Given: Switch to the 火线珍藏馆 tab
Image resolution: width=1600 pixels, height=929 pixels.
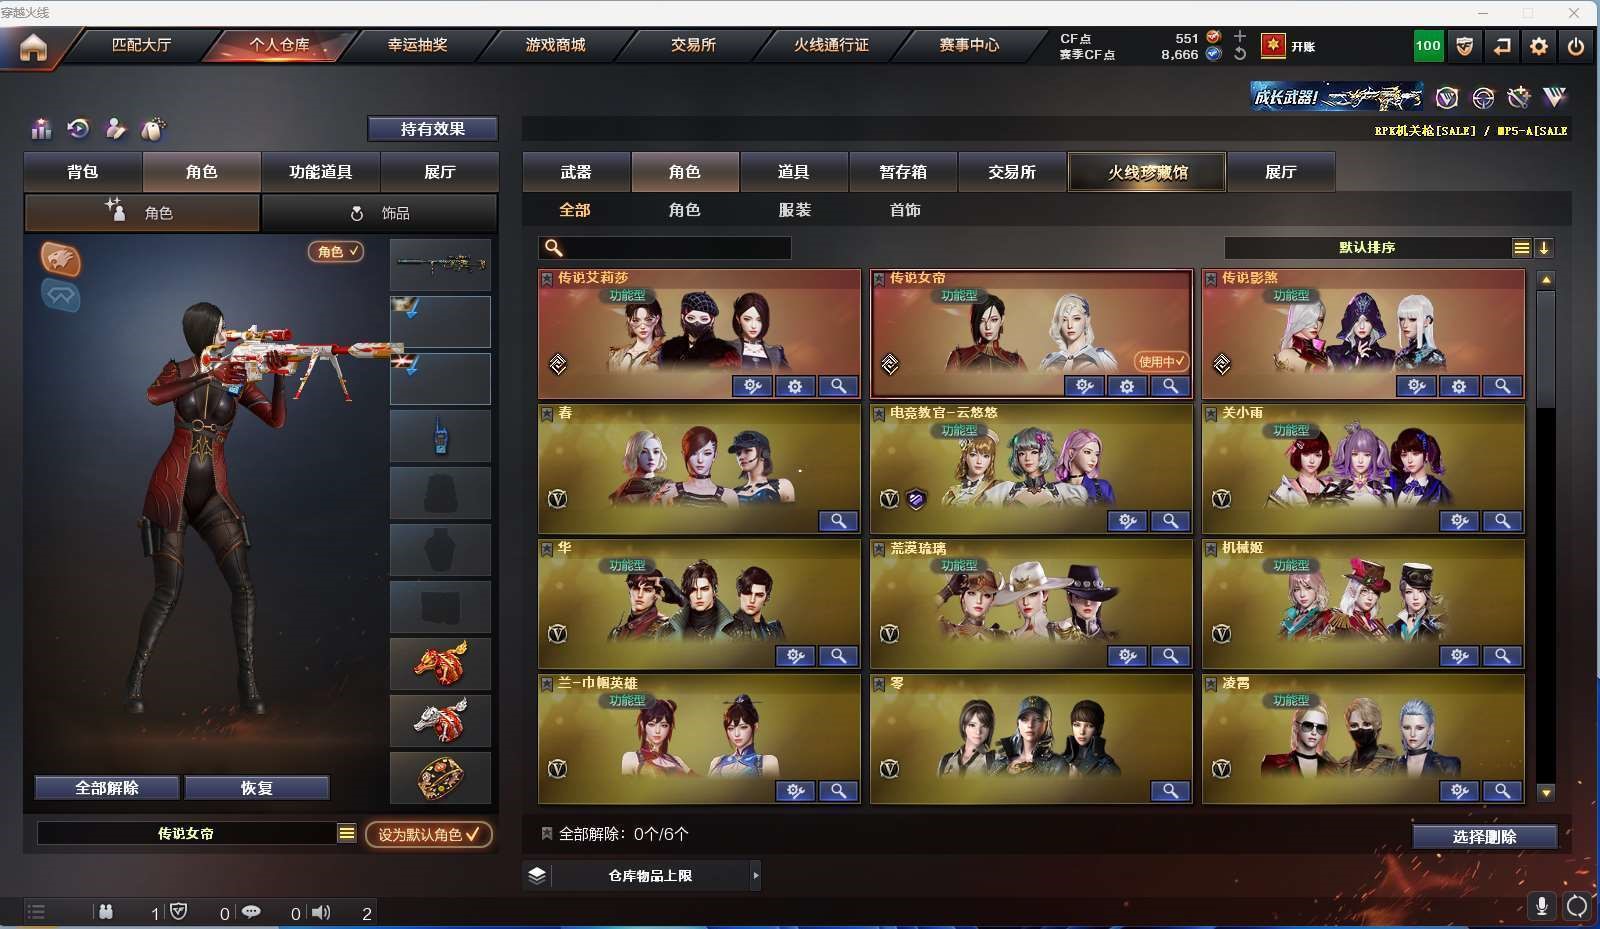Looking at the screenshot, I should point(1147,172).
